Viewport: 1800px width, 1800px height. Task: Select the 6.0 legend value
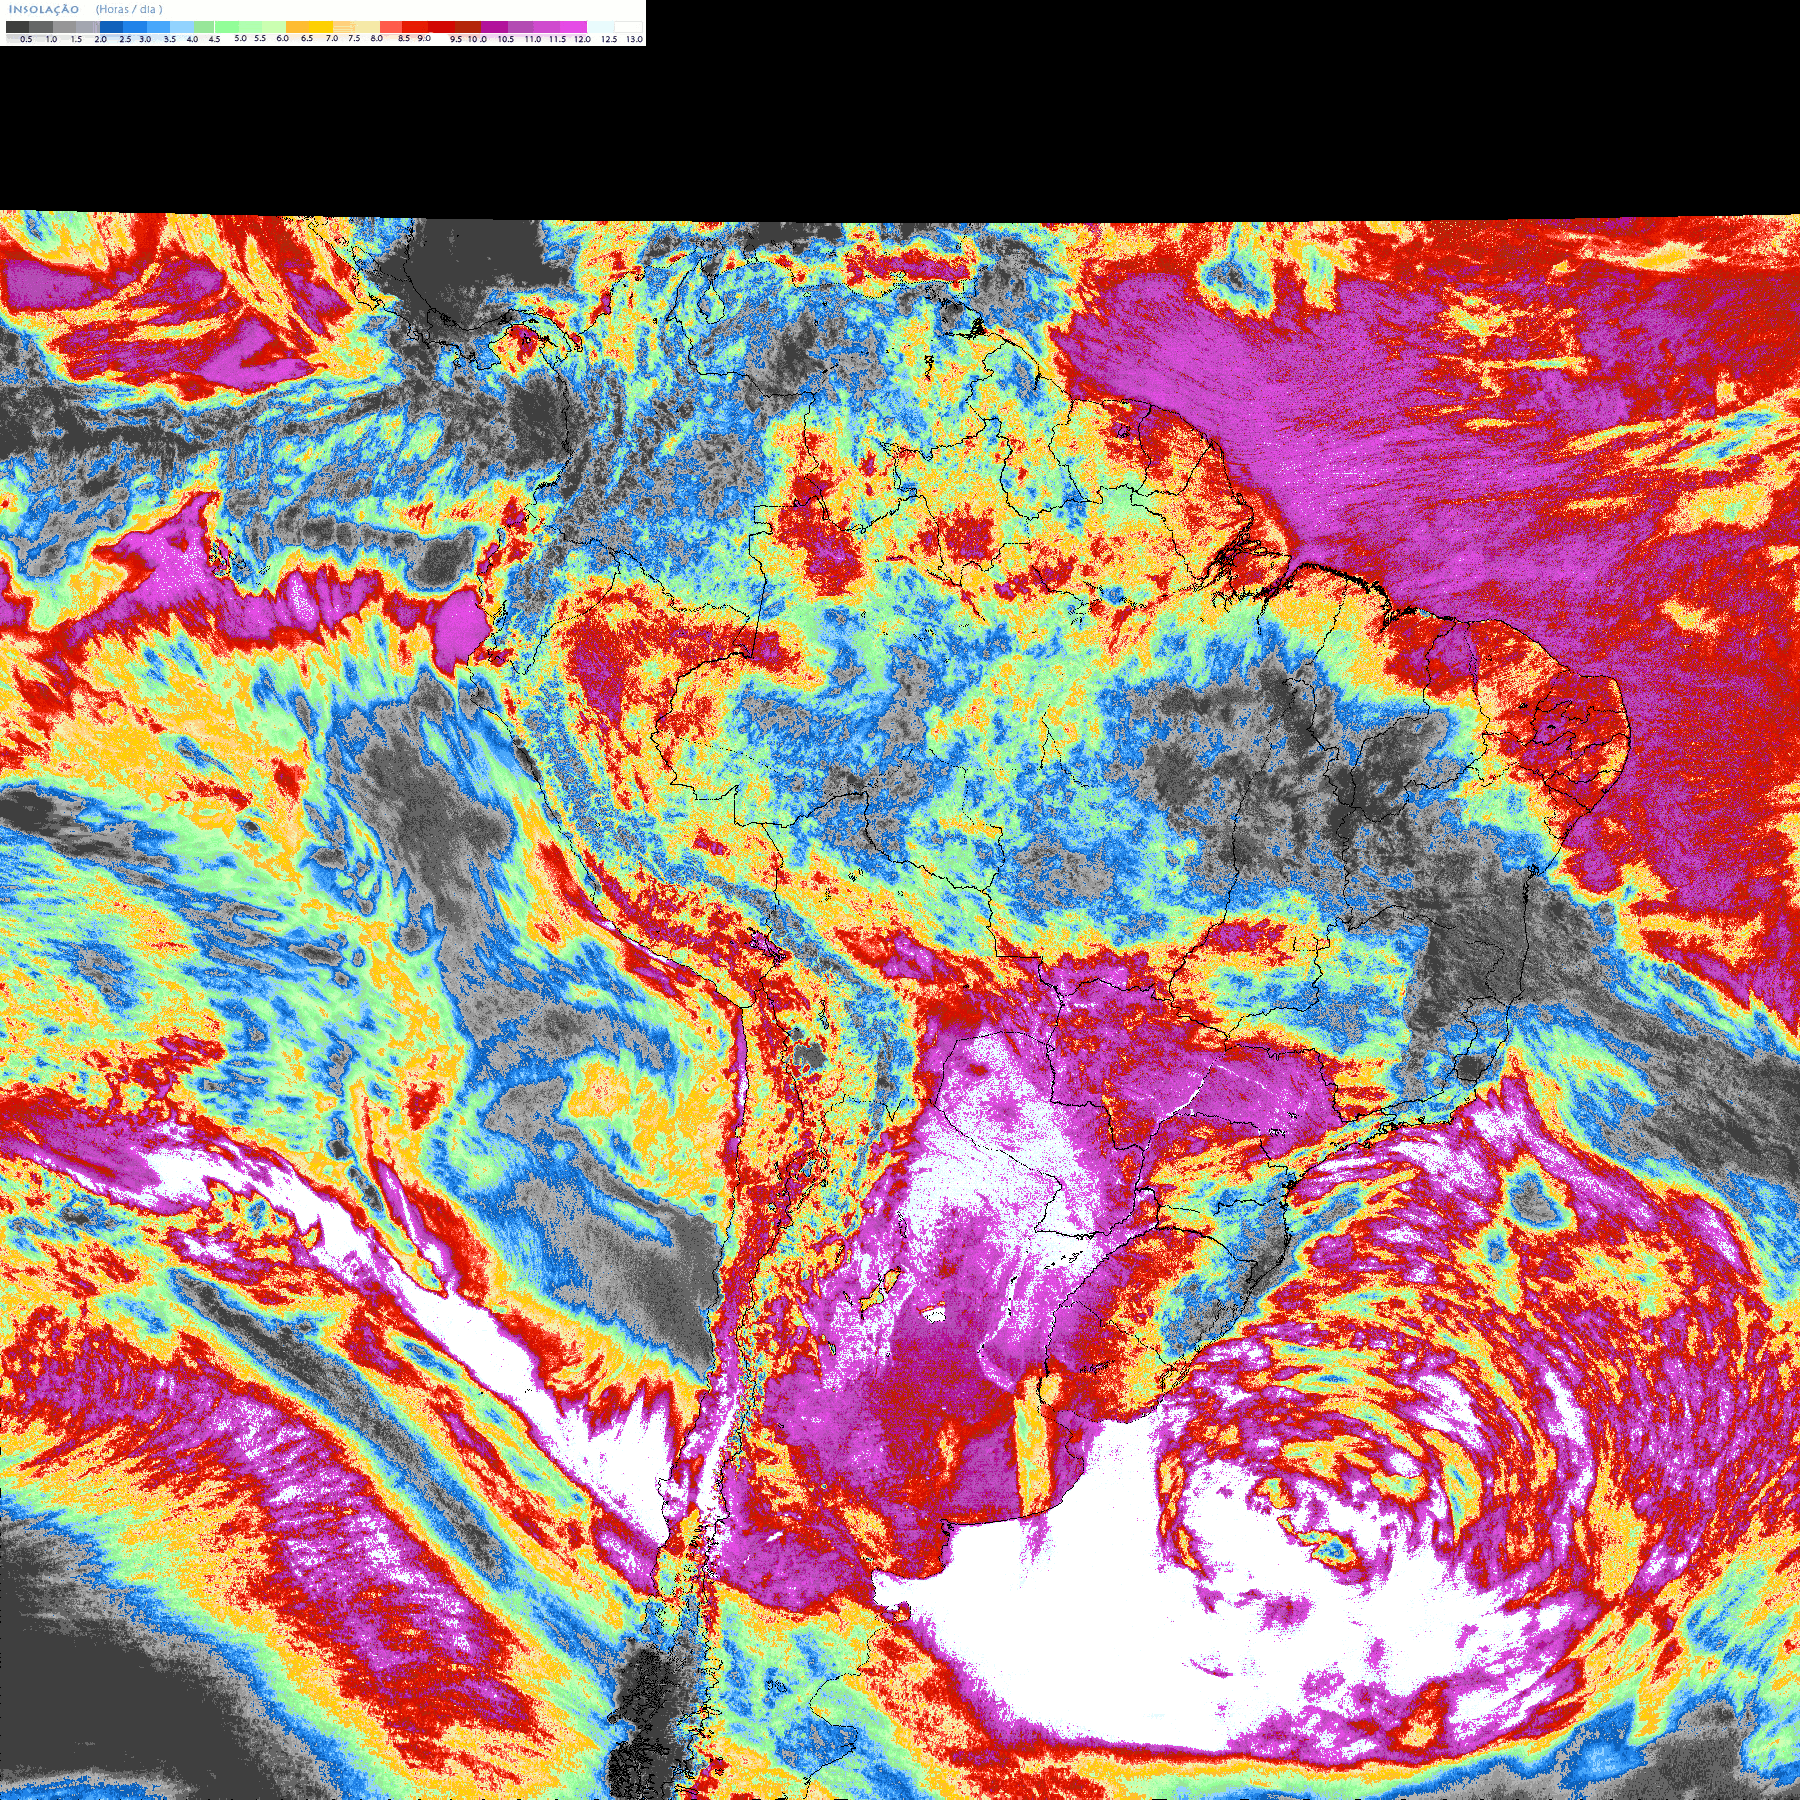pos(282,38)
